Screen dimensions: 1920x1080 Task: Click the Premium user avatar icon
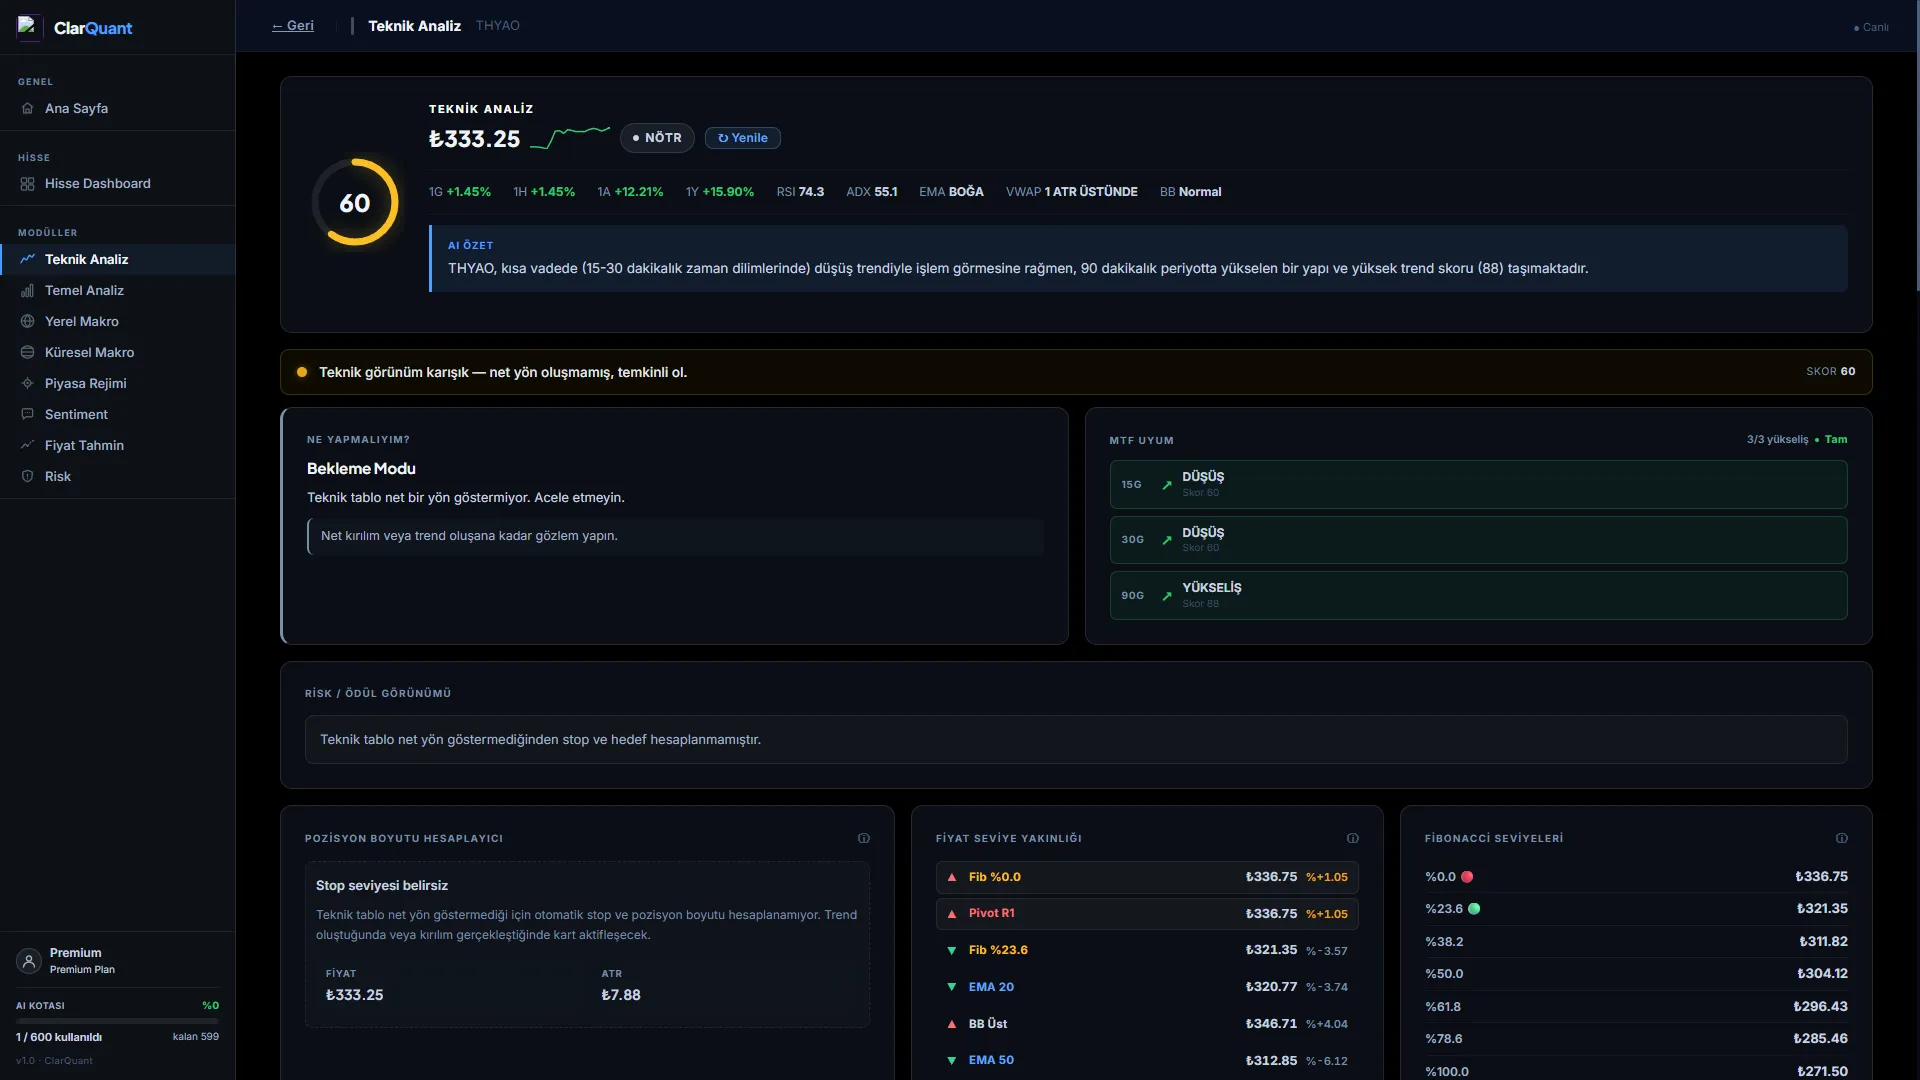(x=29, y=961)
